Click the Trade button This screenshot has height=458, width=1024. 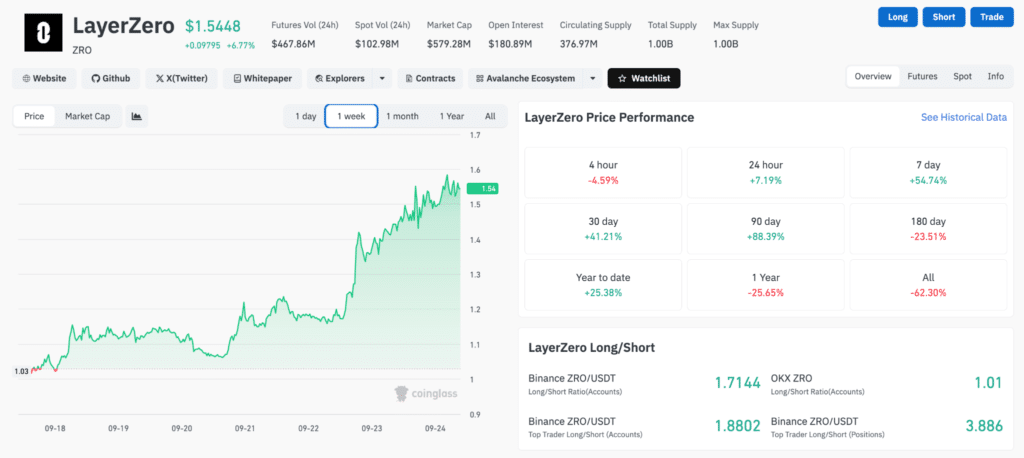(991, 17)
